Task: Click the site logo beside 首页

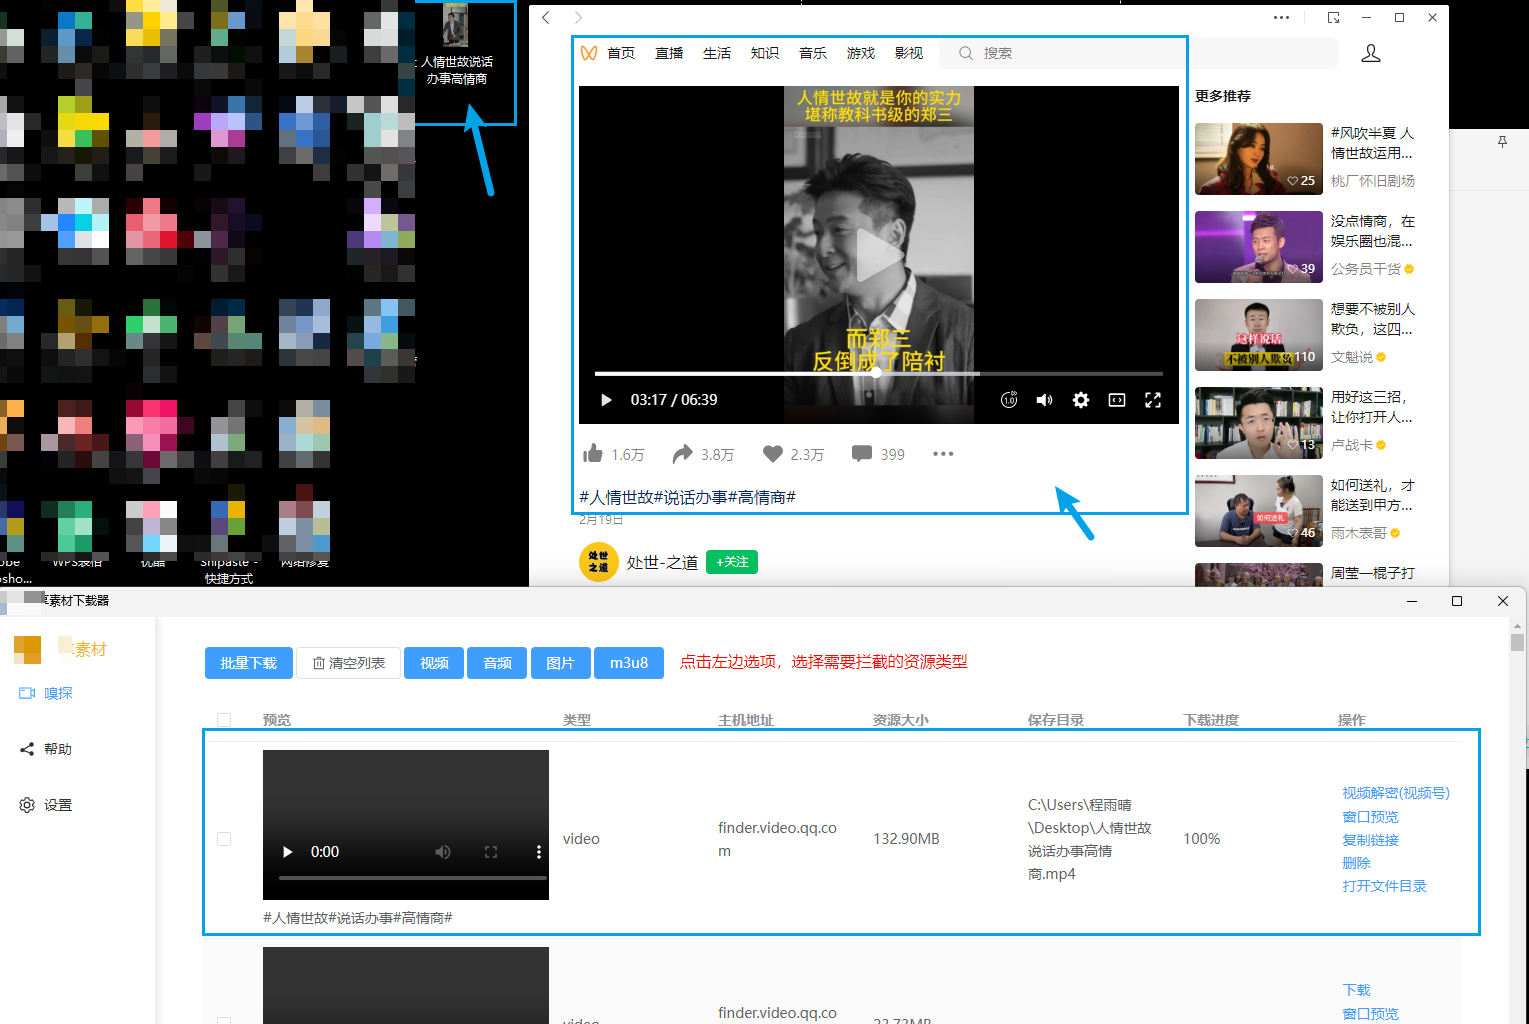Action: pos(589,53)
